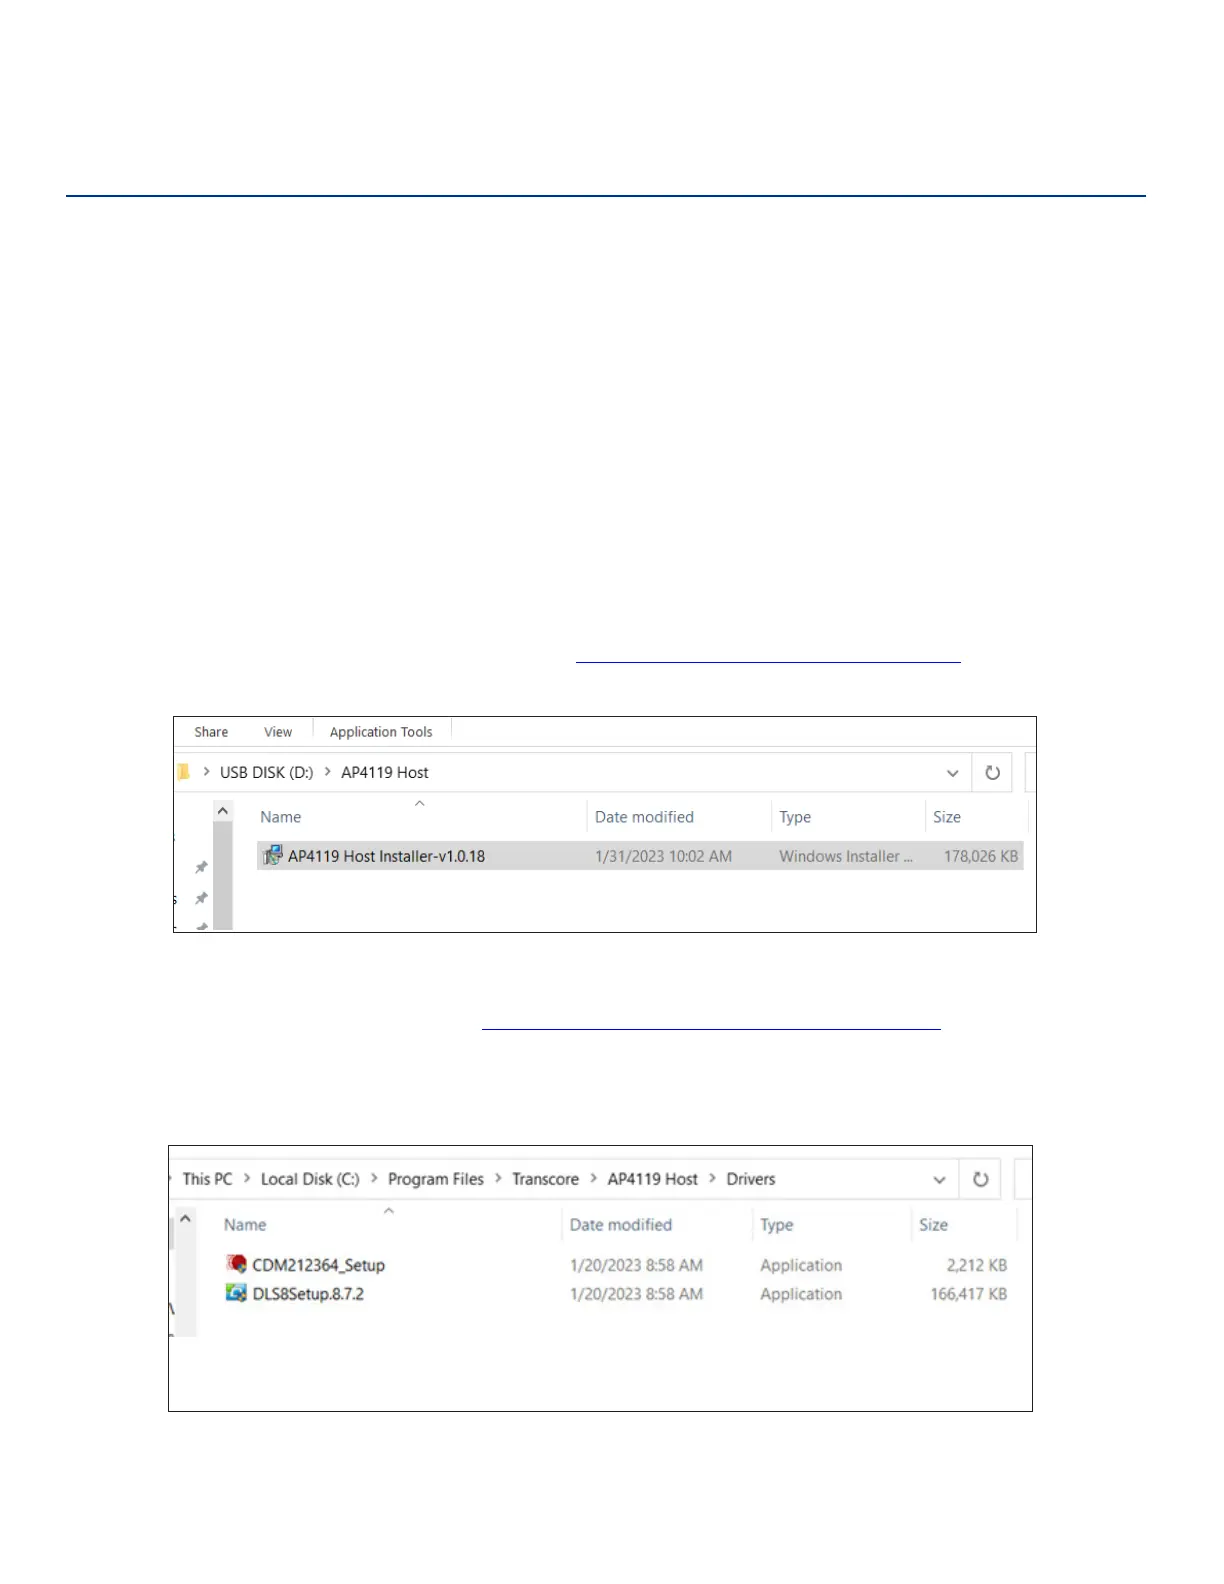Open the Share ribbon tab
Viewport: 1224px width, 1584px height.
tap(211, 732)
